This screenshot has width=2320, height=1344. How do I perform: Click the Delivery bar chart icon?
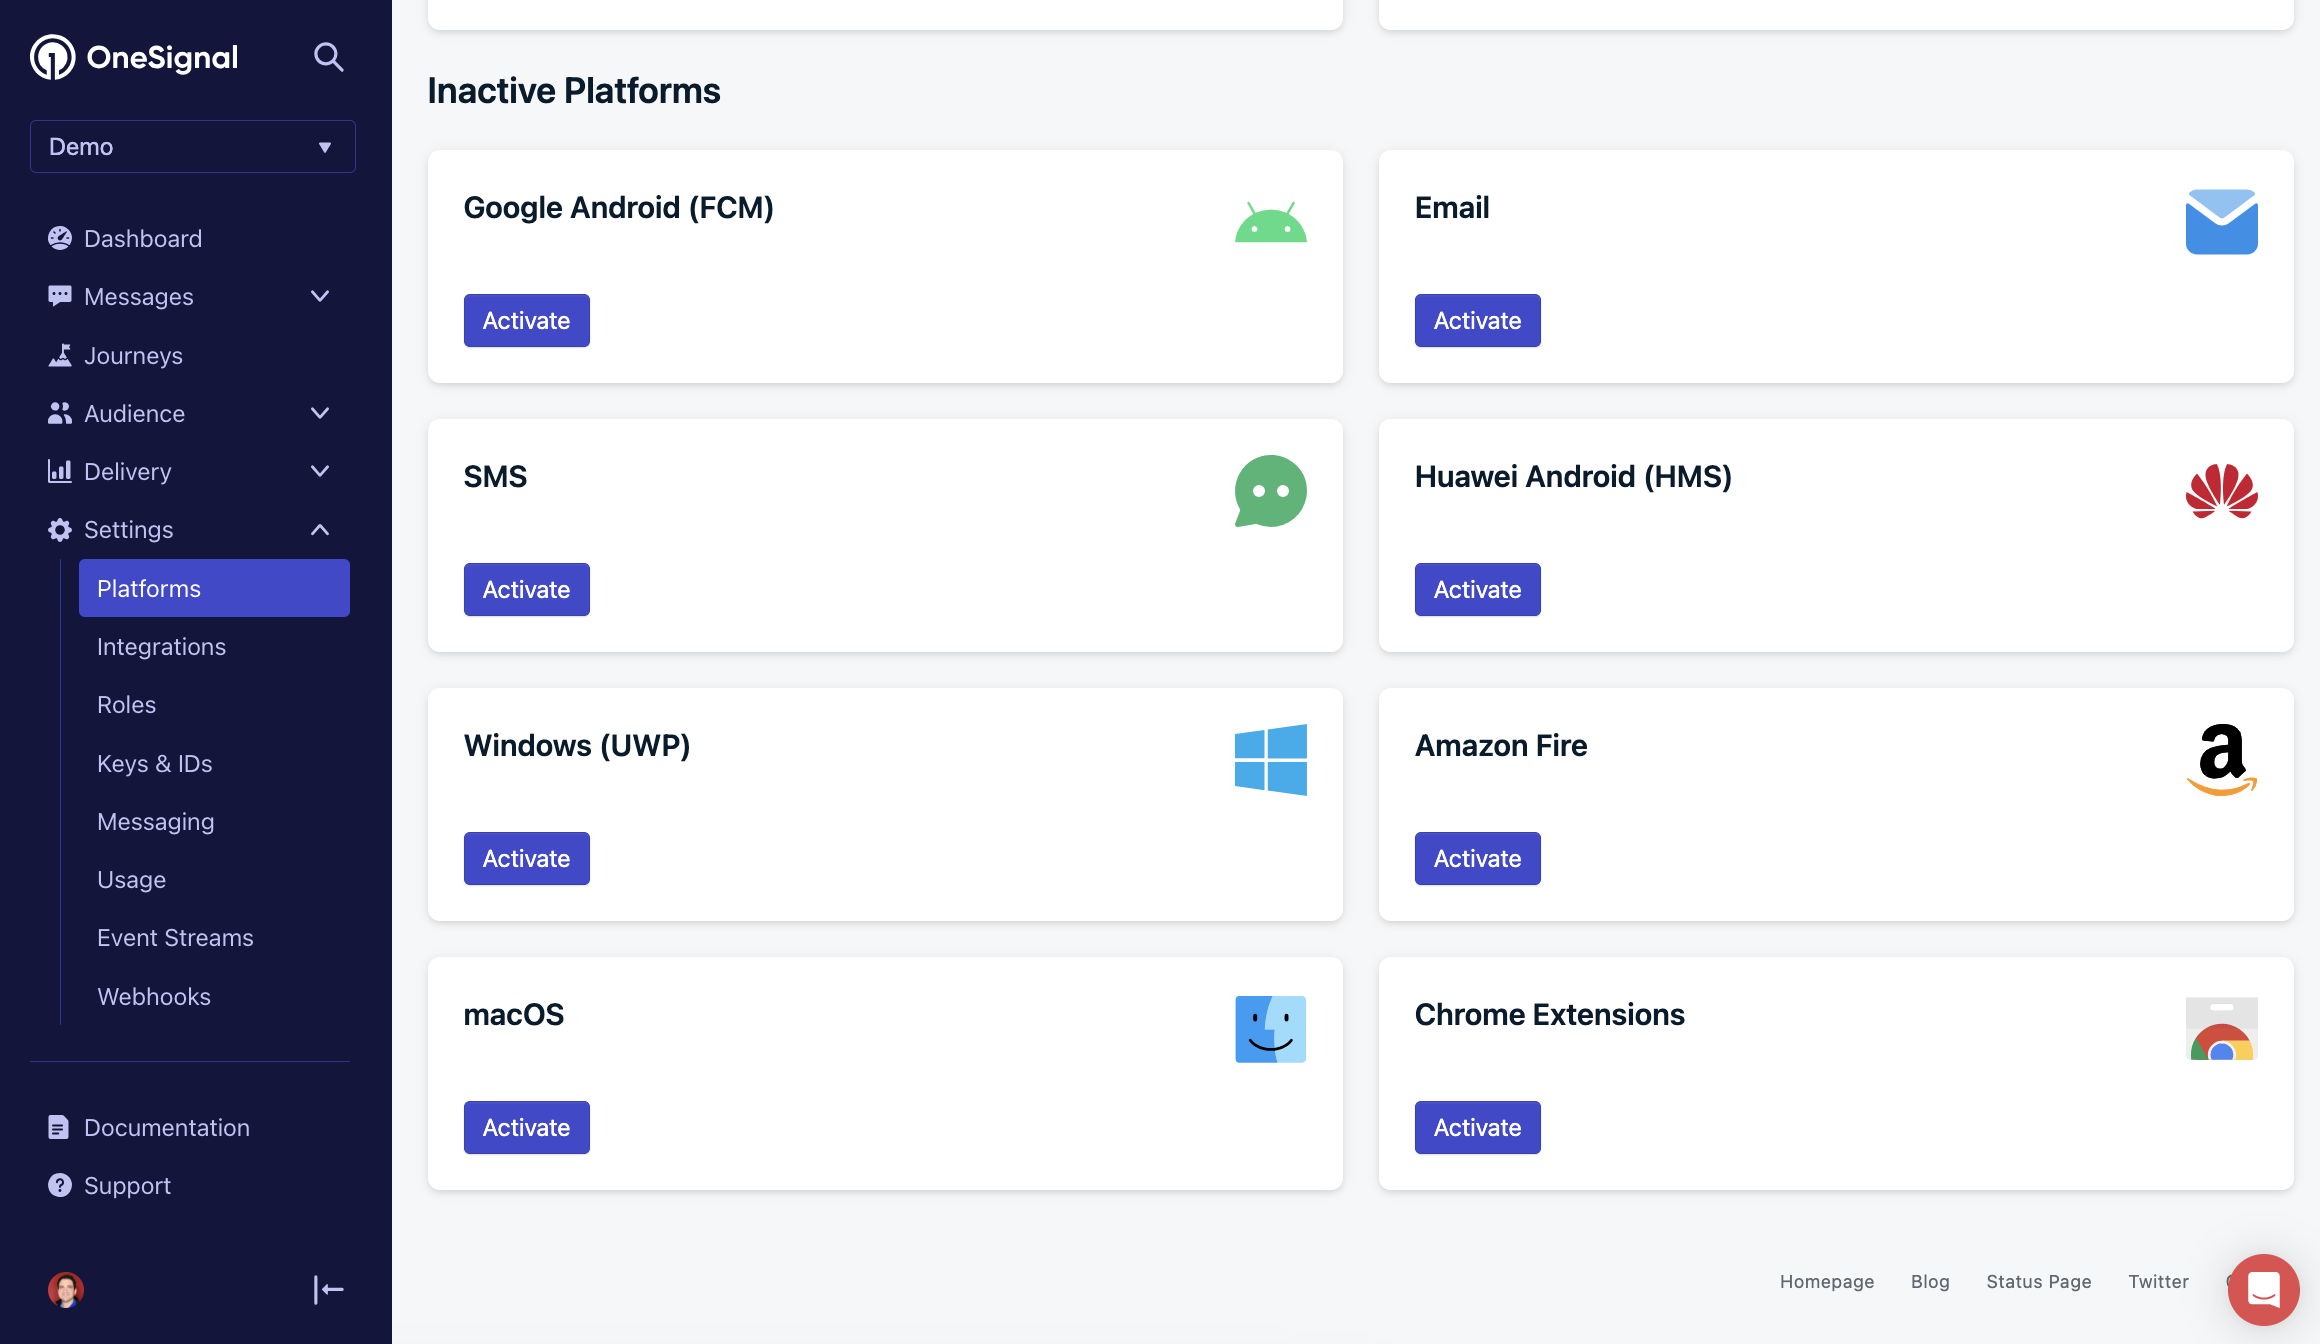point(60,471)
